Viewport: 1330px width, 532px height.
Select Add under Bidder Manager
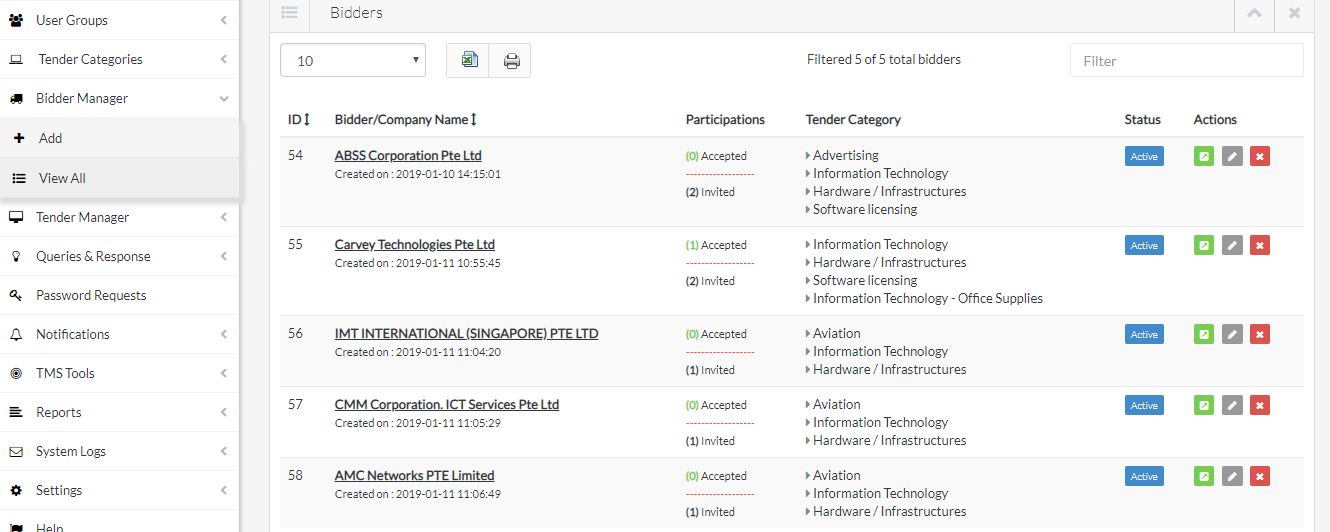51,138
